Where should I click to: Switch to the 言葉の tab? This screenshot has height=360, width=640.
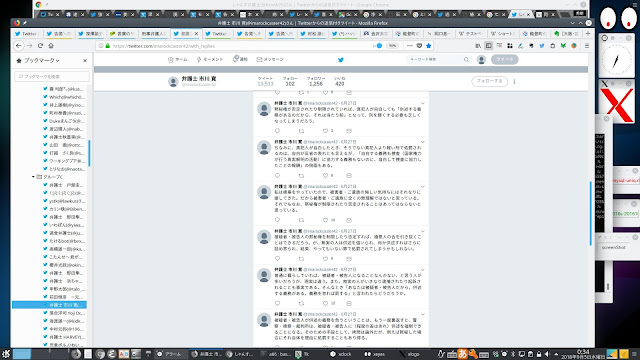tap(122, 33)
